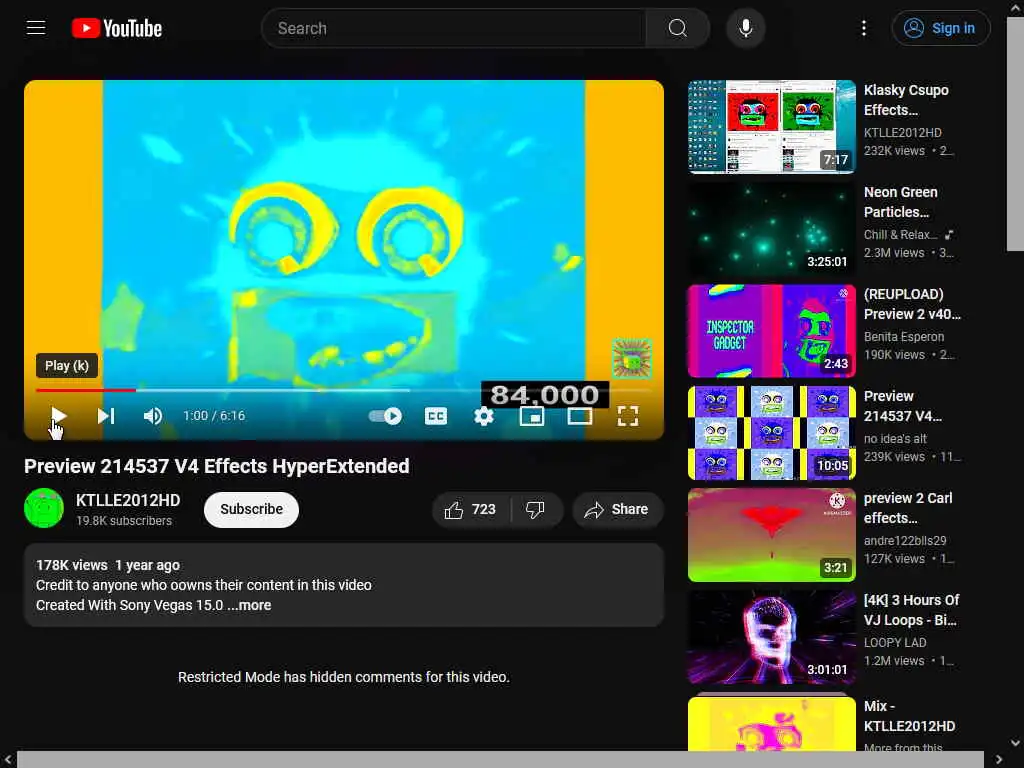Click video title Preview 214537 V4 Effects
Viewport: 1024px width, 768px height.
[x=217, y=466]
